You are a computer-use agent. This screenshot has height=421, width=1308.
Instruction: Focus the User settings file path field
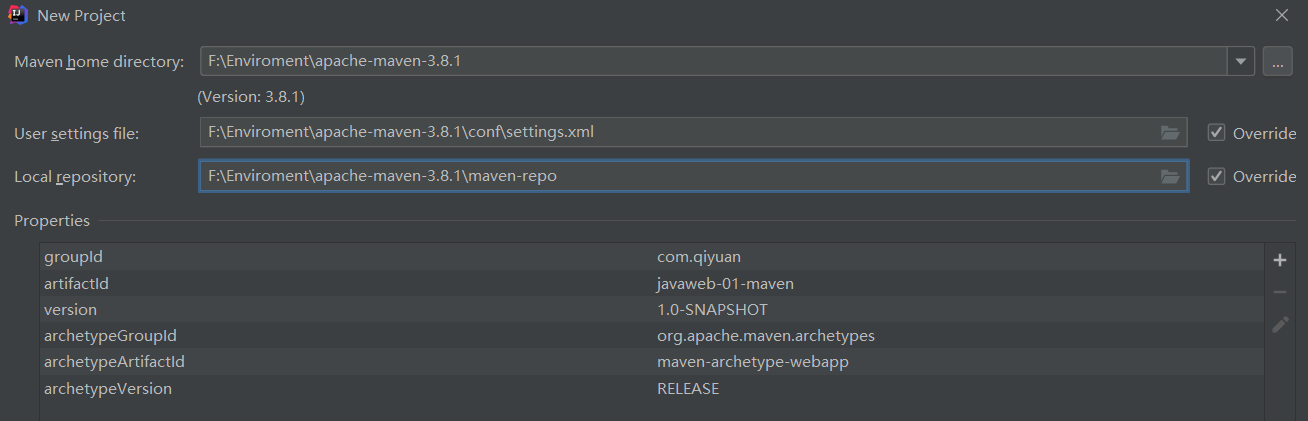point(693,132)
